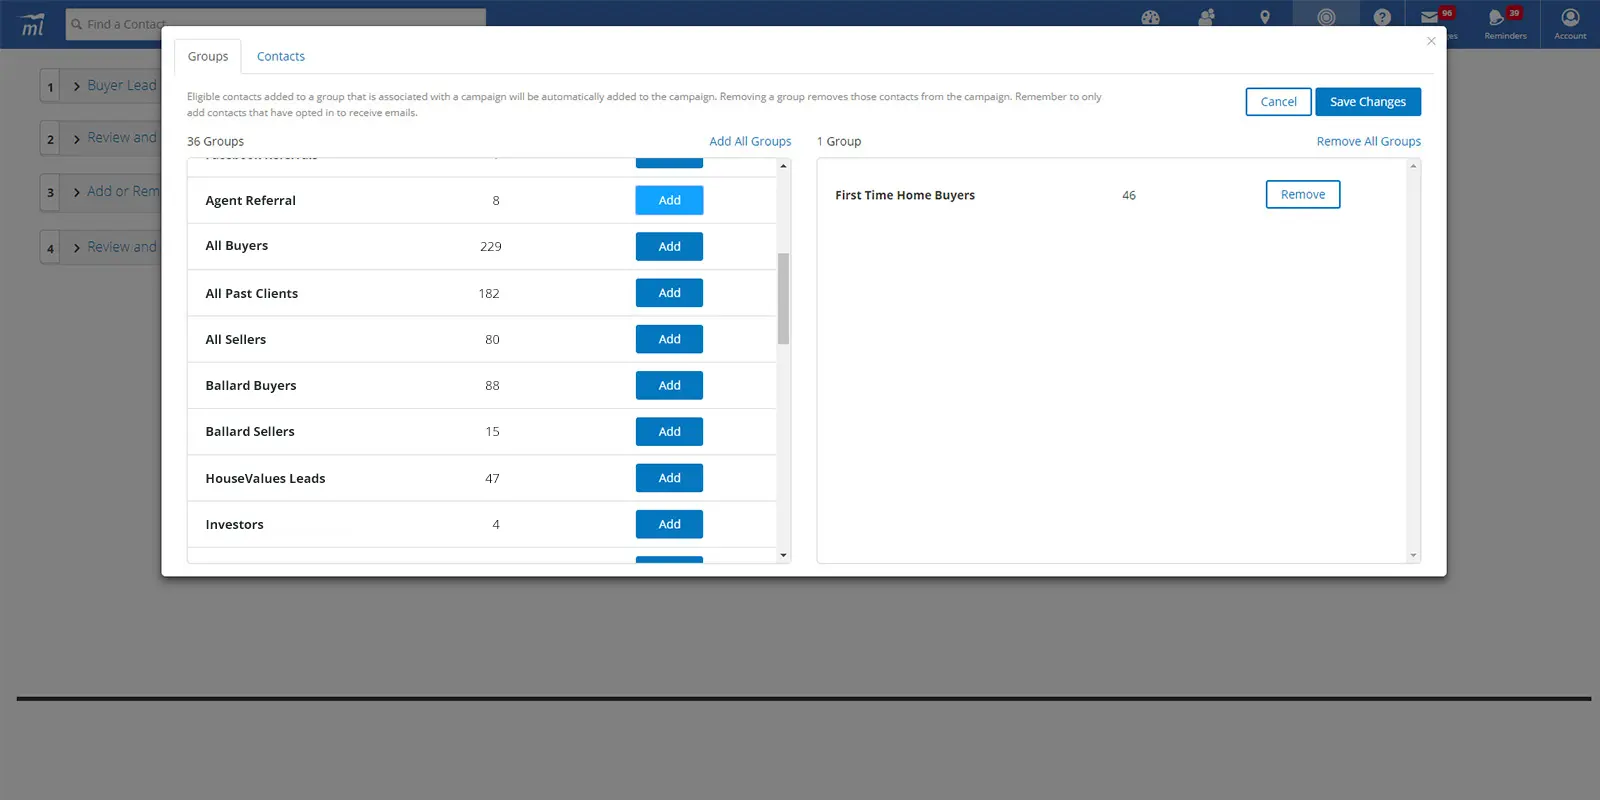Image resolution: width=1600 pixels, height=800 pixels.
Task: Click Save Changes button
Action: click(x=1368, y=102)
